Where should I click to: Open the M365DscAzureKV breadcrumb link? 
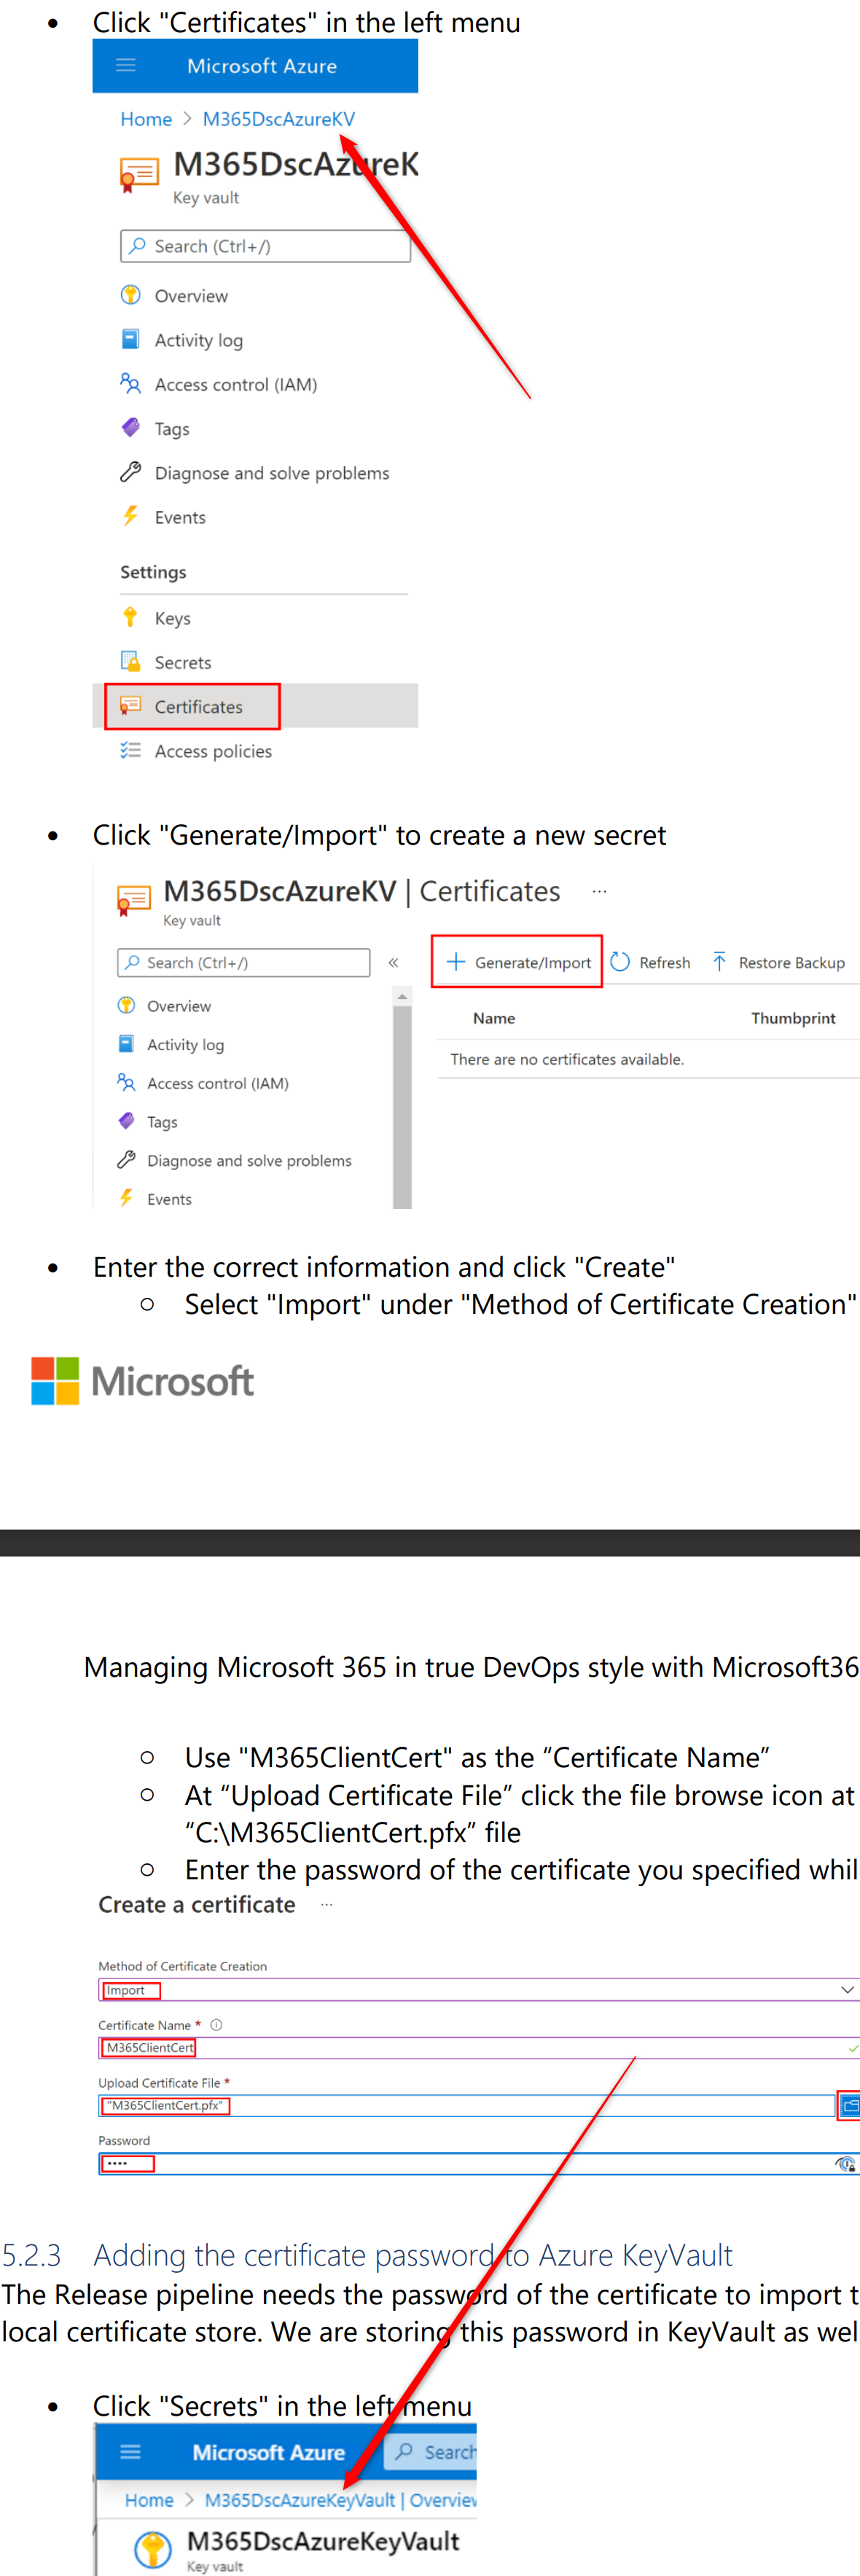click(x=278, y=119)
